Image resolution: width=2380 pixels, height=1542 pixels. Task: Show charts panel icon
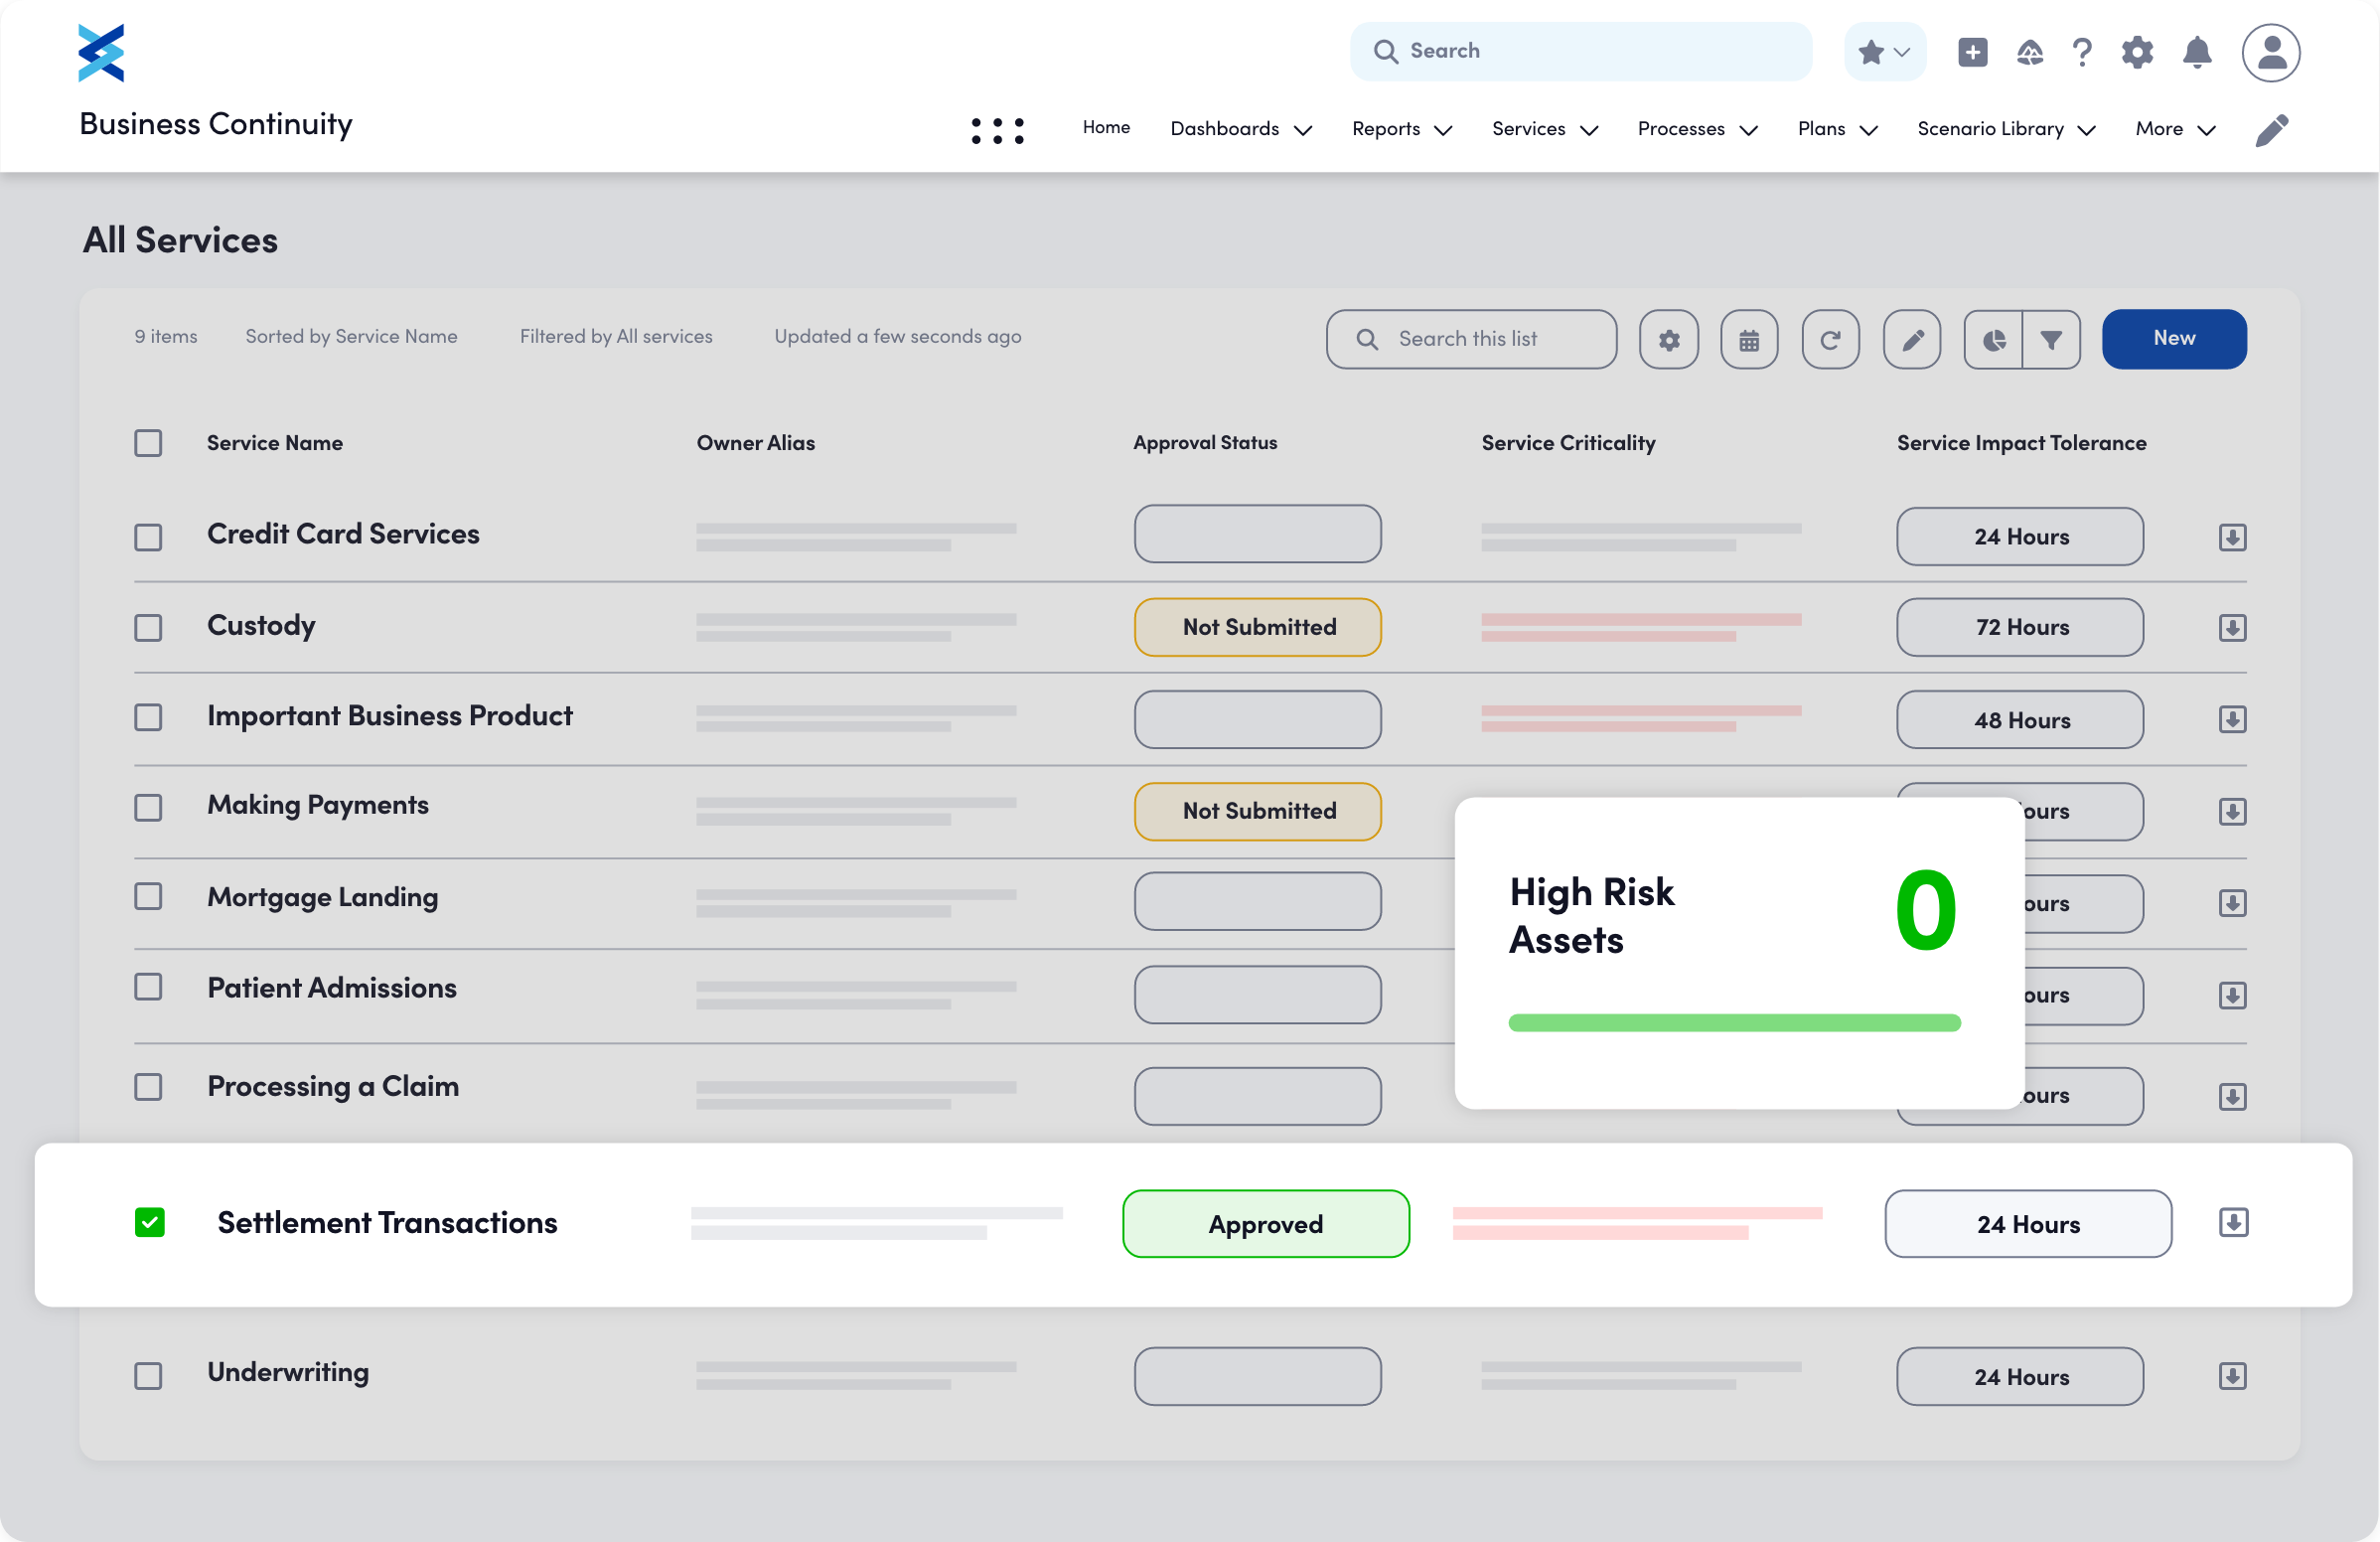[1993, 339]
